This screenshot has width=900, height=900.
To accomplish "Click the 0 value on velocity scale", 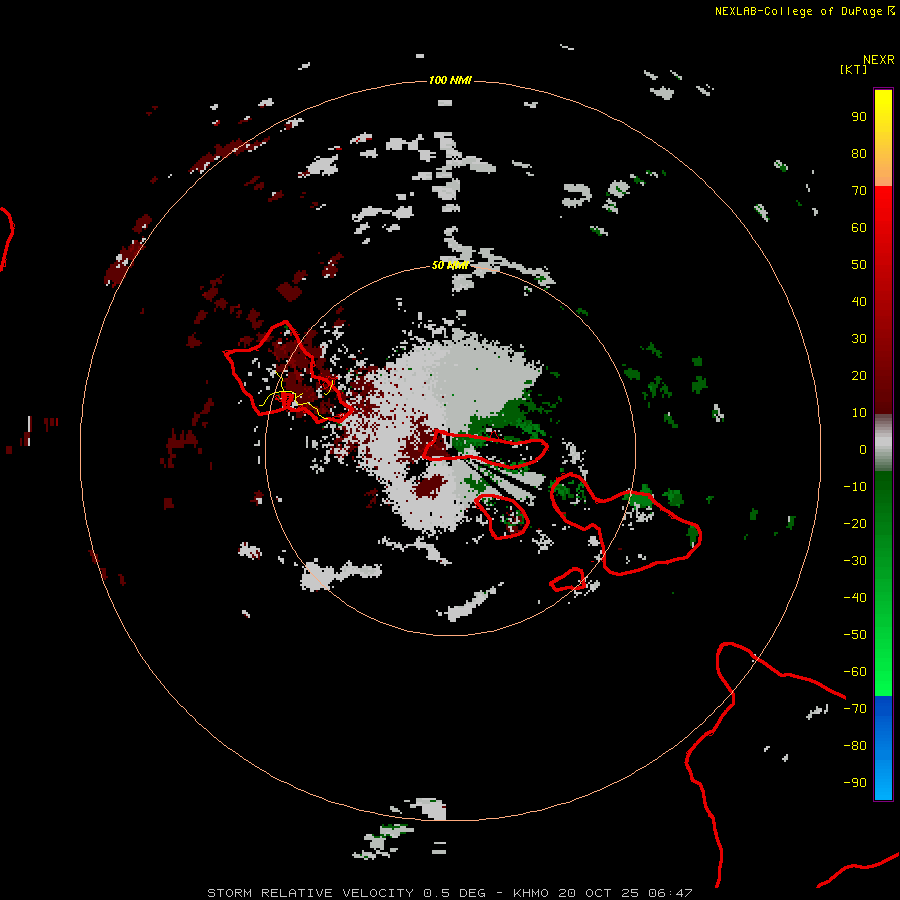I will click(x=863, y=449).
